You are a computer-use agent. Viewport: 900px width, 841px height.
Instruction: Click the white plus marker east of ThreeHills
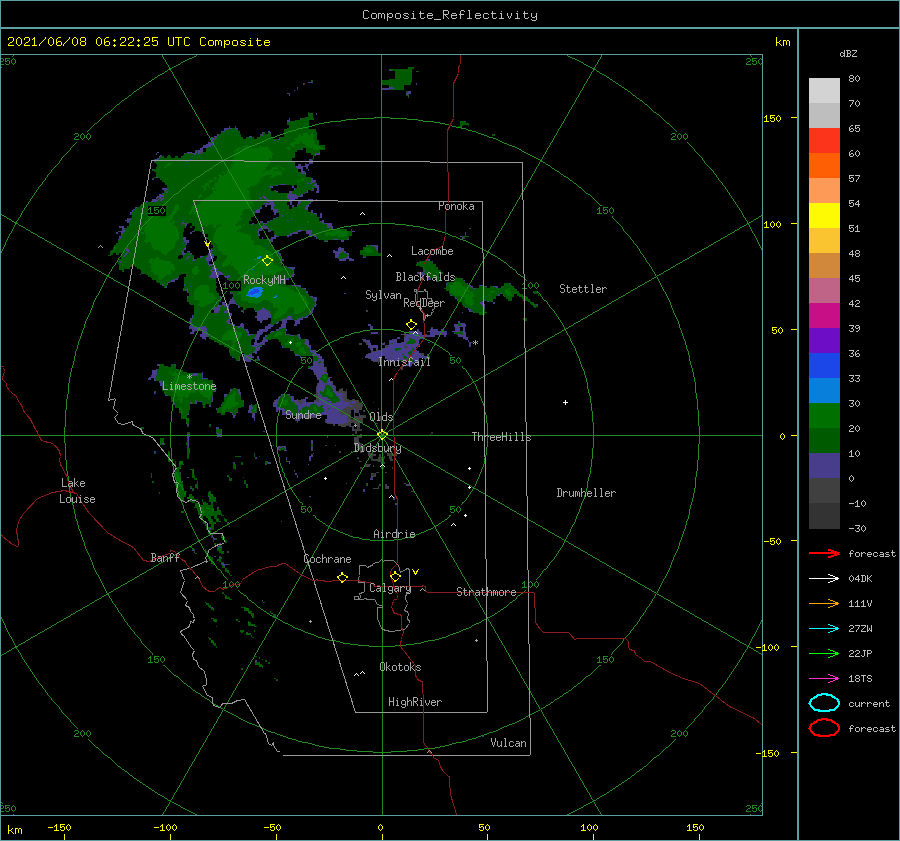point(565,402)
